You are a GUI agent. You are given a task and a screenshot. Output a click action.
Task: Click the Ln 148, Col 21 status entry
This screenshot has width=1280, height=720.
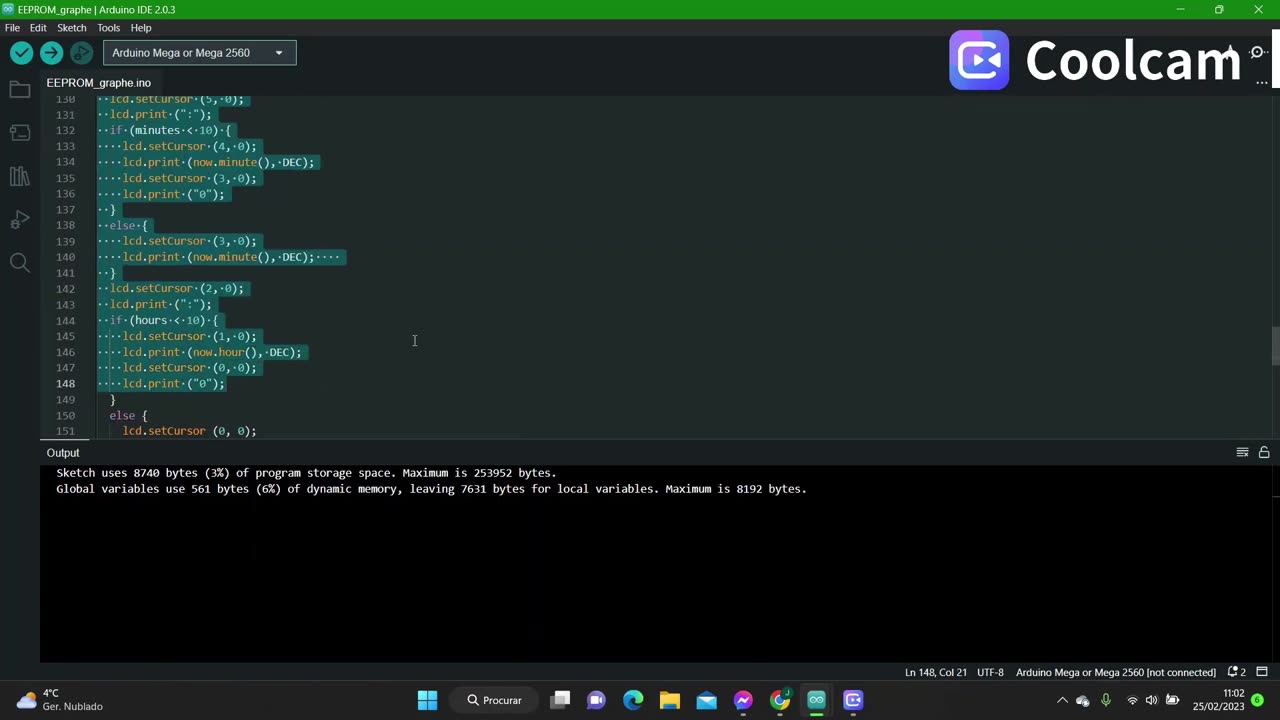(x=936, y=672)
